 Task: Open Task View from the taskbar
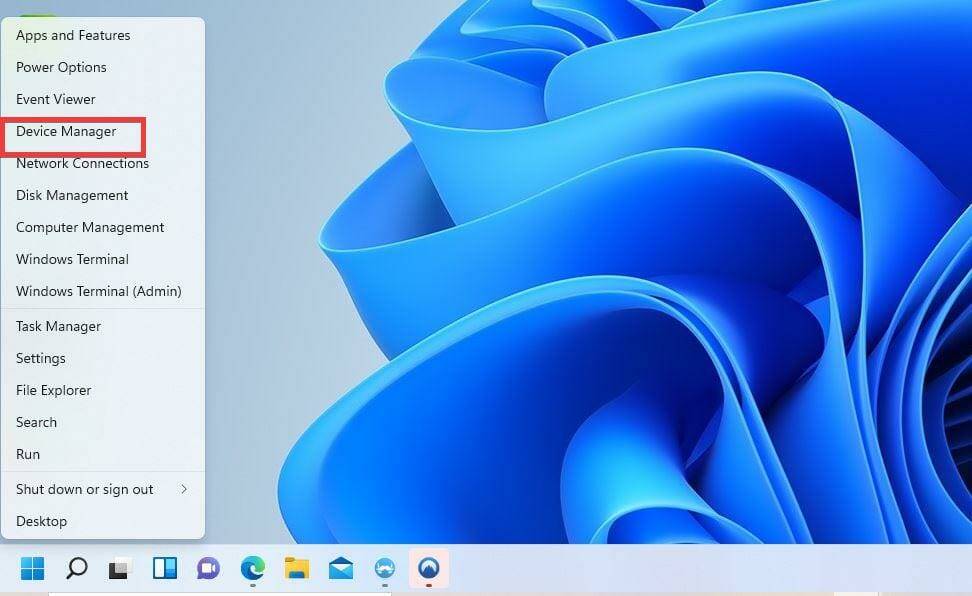coord(119,568)
